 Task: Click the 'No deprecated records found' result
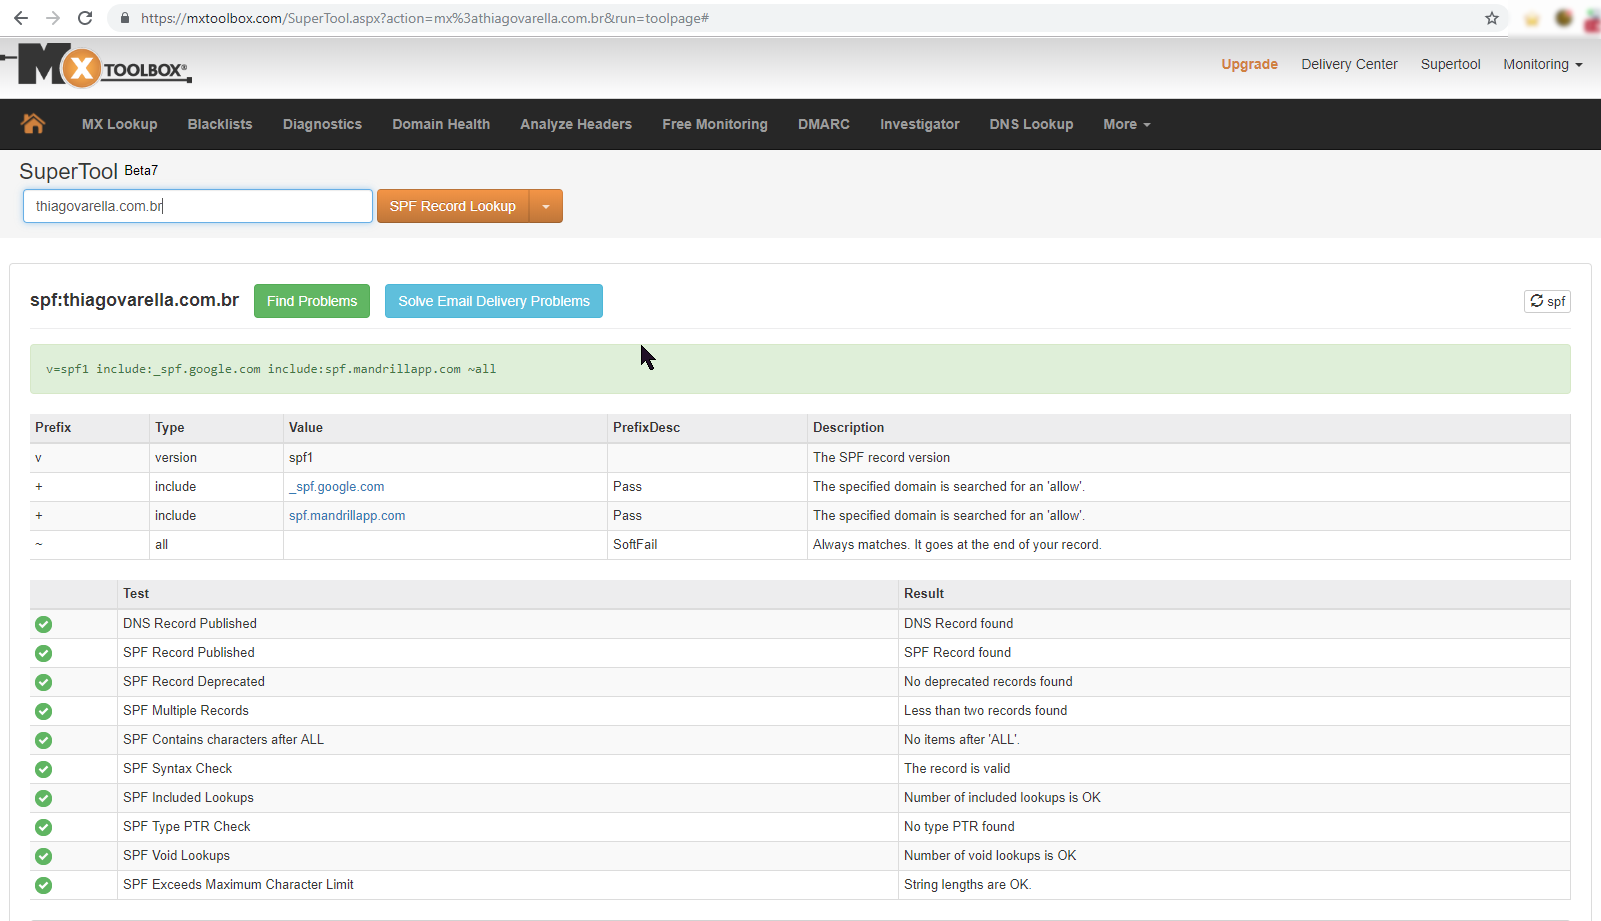tap(988, 682)
